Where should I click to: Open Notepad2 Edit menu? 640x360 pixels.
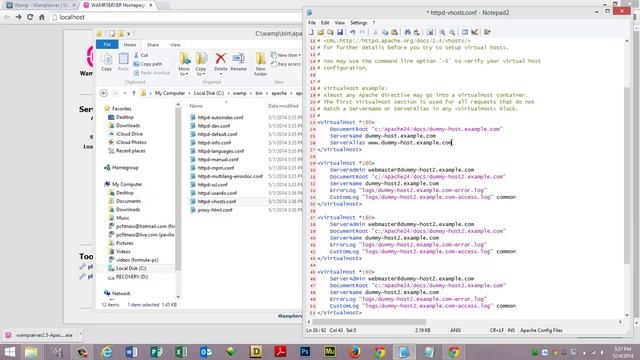[325, 23]
